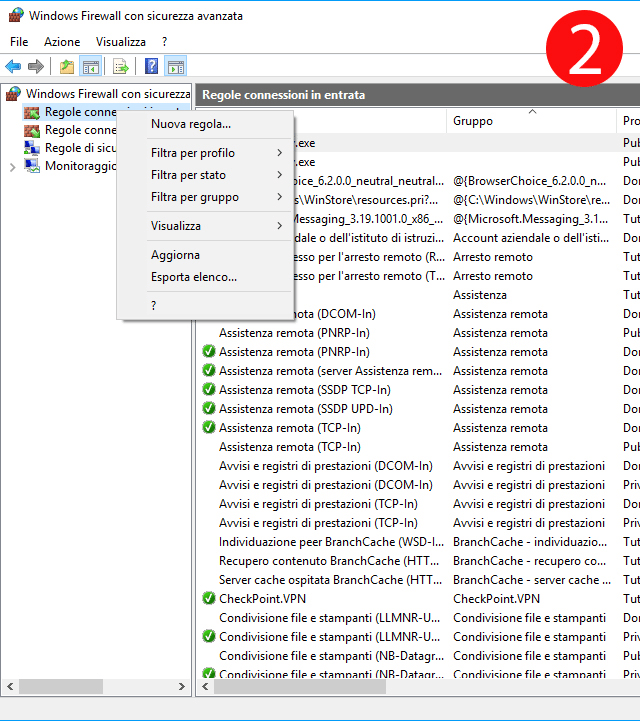Select the outbound rules icon in tree
Image resolution: width=640 pixels, height=721 pixels.
[32, 130]
